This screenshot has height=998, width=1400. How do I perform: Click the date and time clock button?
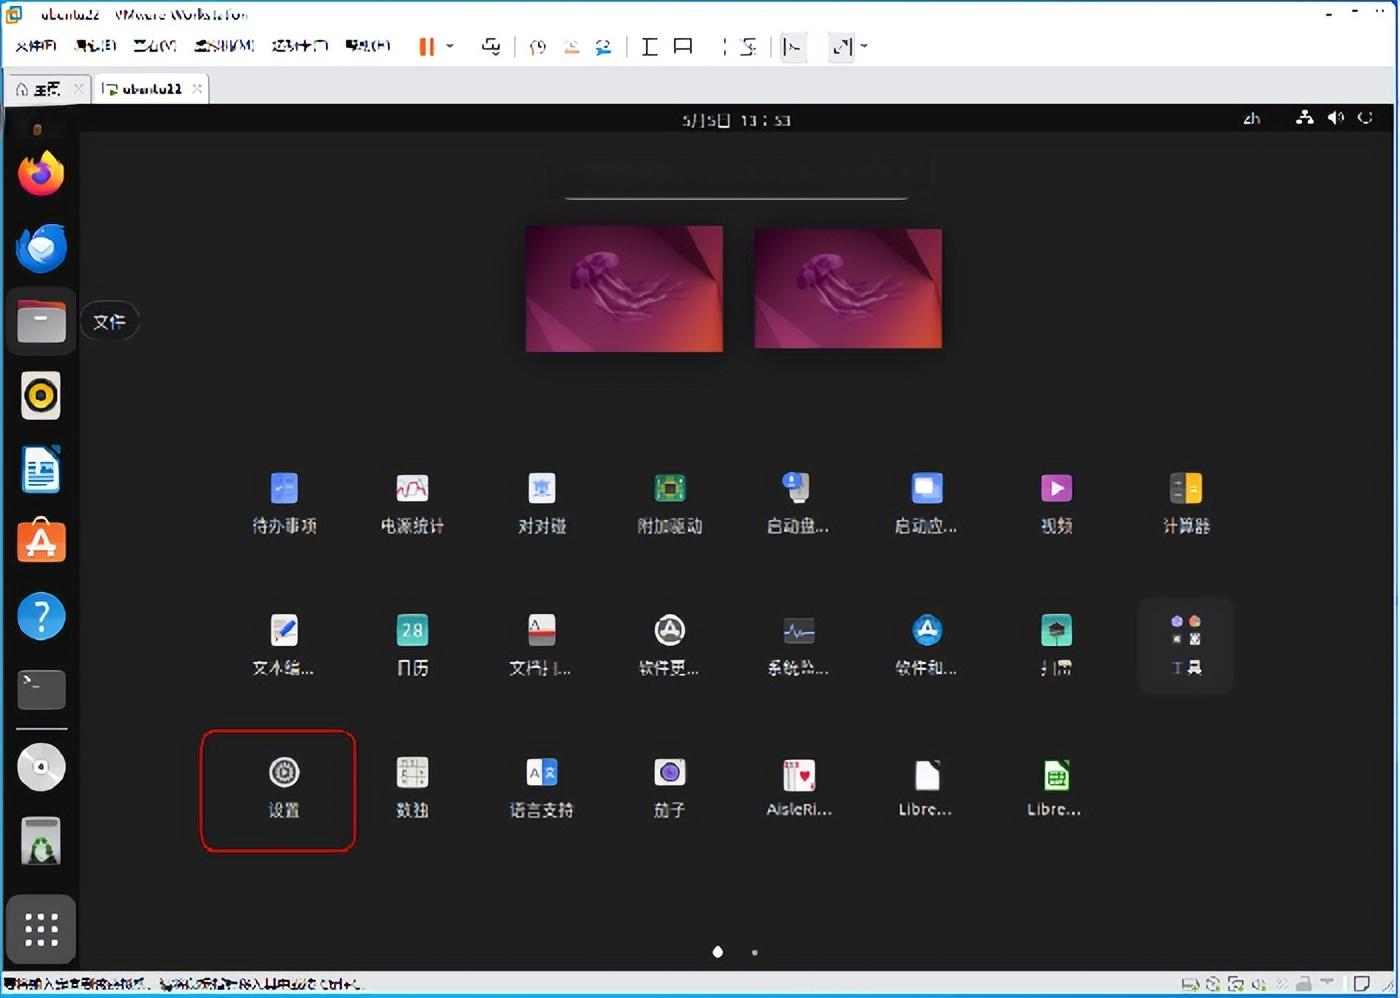click(736, 120)
